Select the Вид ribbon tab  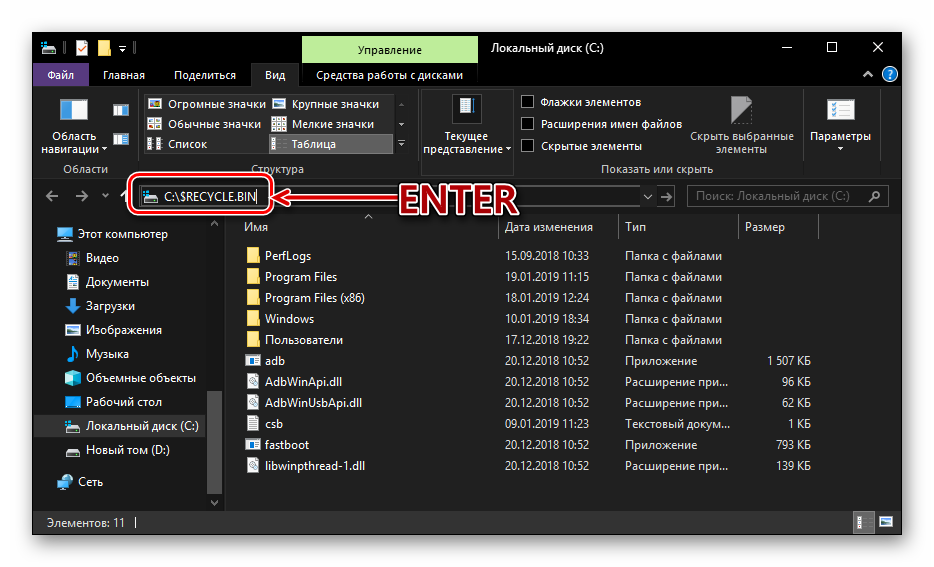point(275,75)
